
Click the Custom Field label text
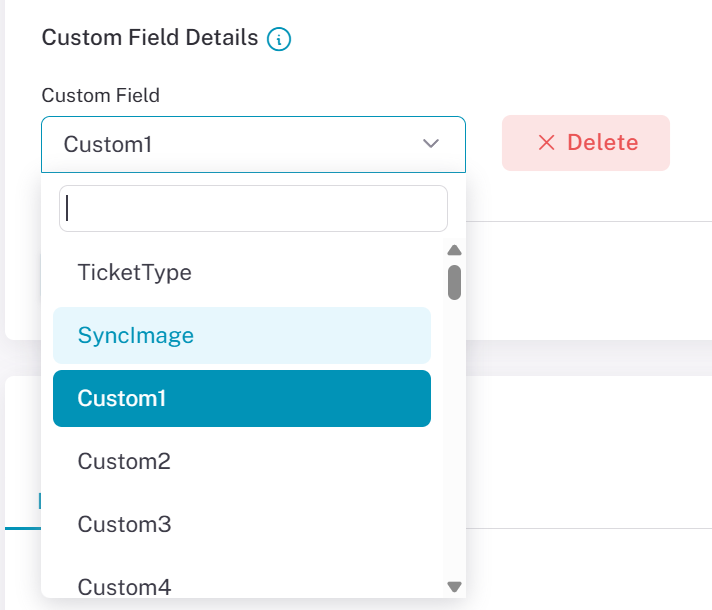(100, 95)
